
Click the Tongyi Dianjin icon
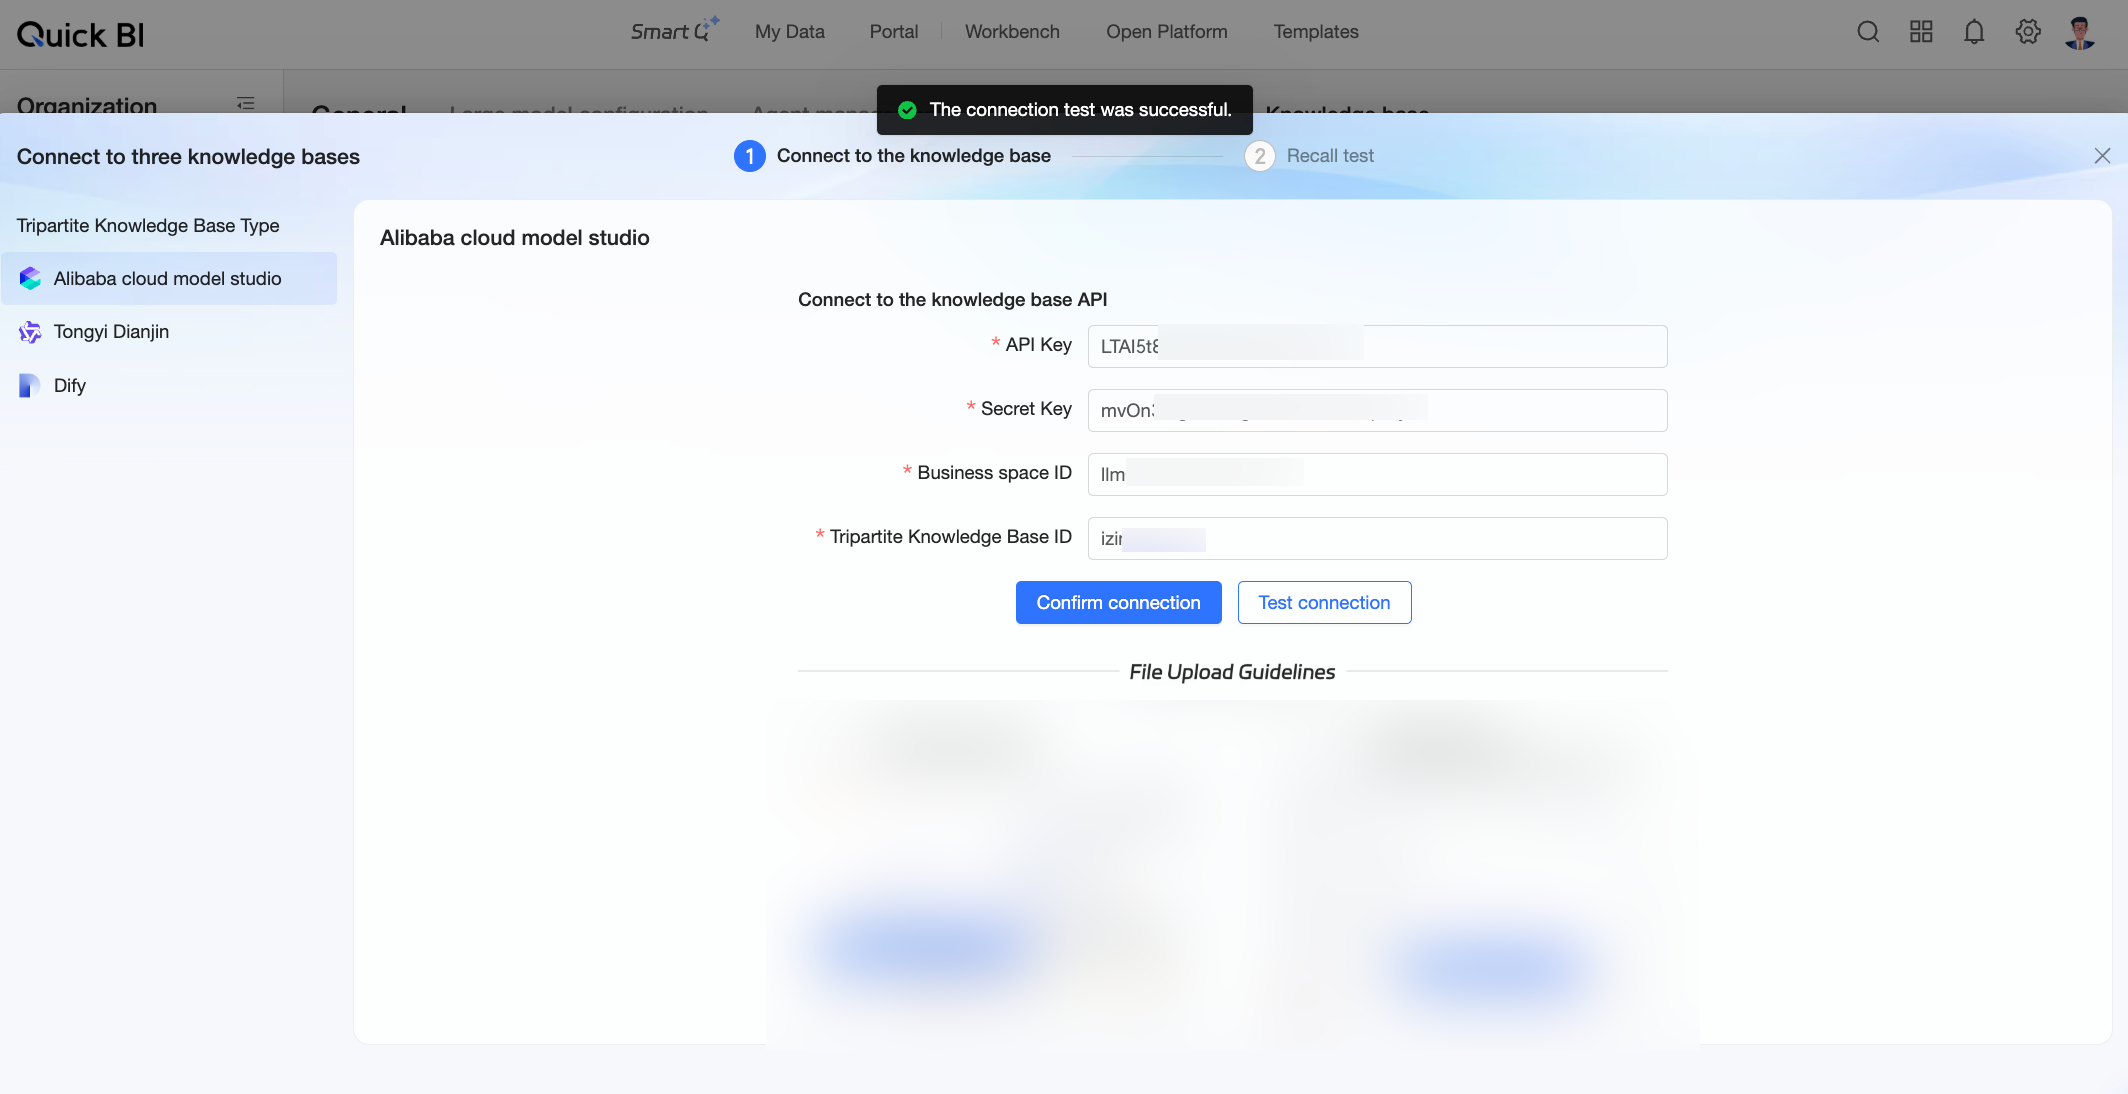pyautogui.click(x=30, y=332)
